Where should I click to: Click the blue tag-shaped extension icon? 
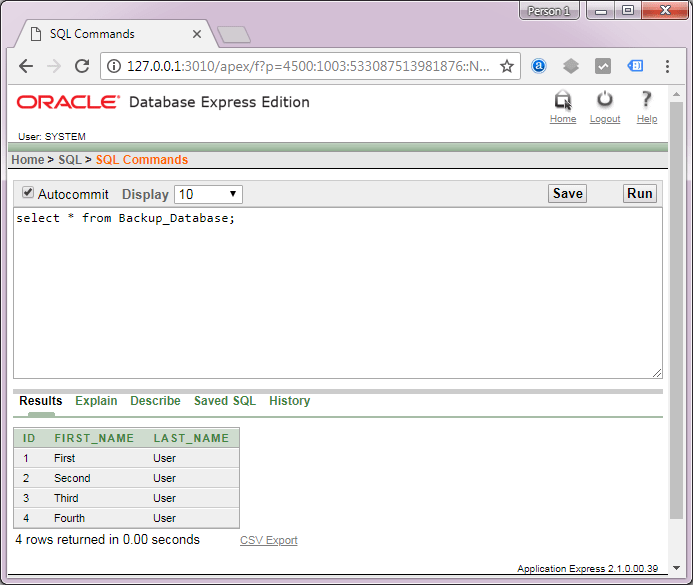pos(635,66)
